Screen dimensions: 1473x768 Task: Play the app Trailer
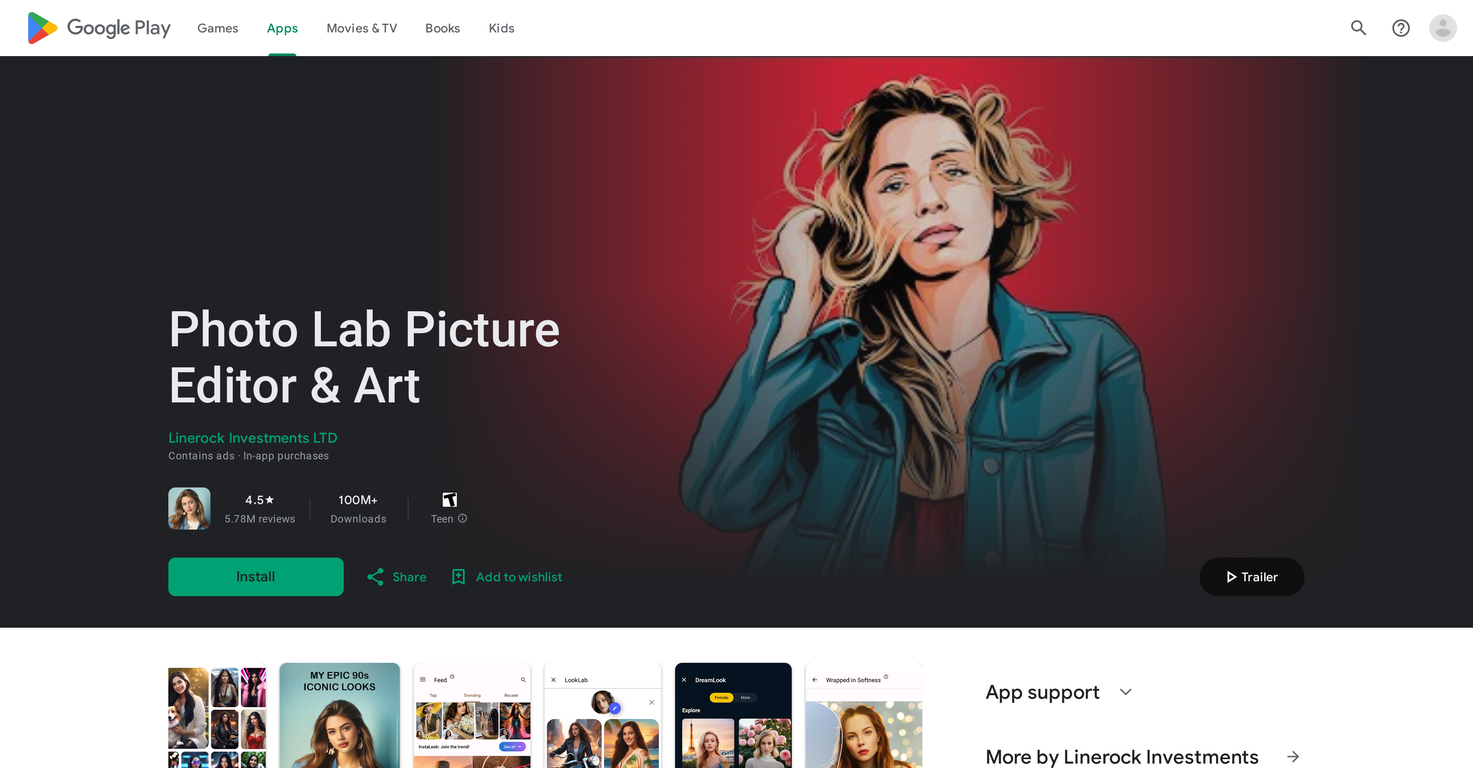click(x=1251, y=576)
